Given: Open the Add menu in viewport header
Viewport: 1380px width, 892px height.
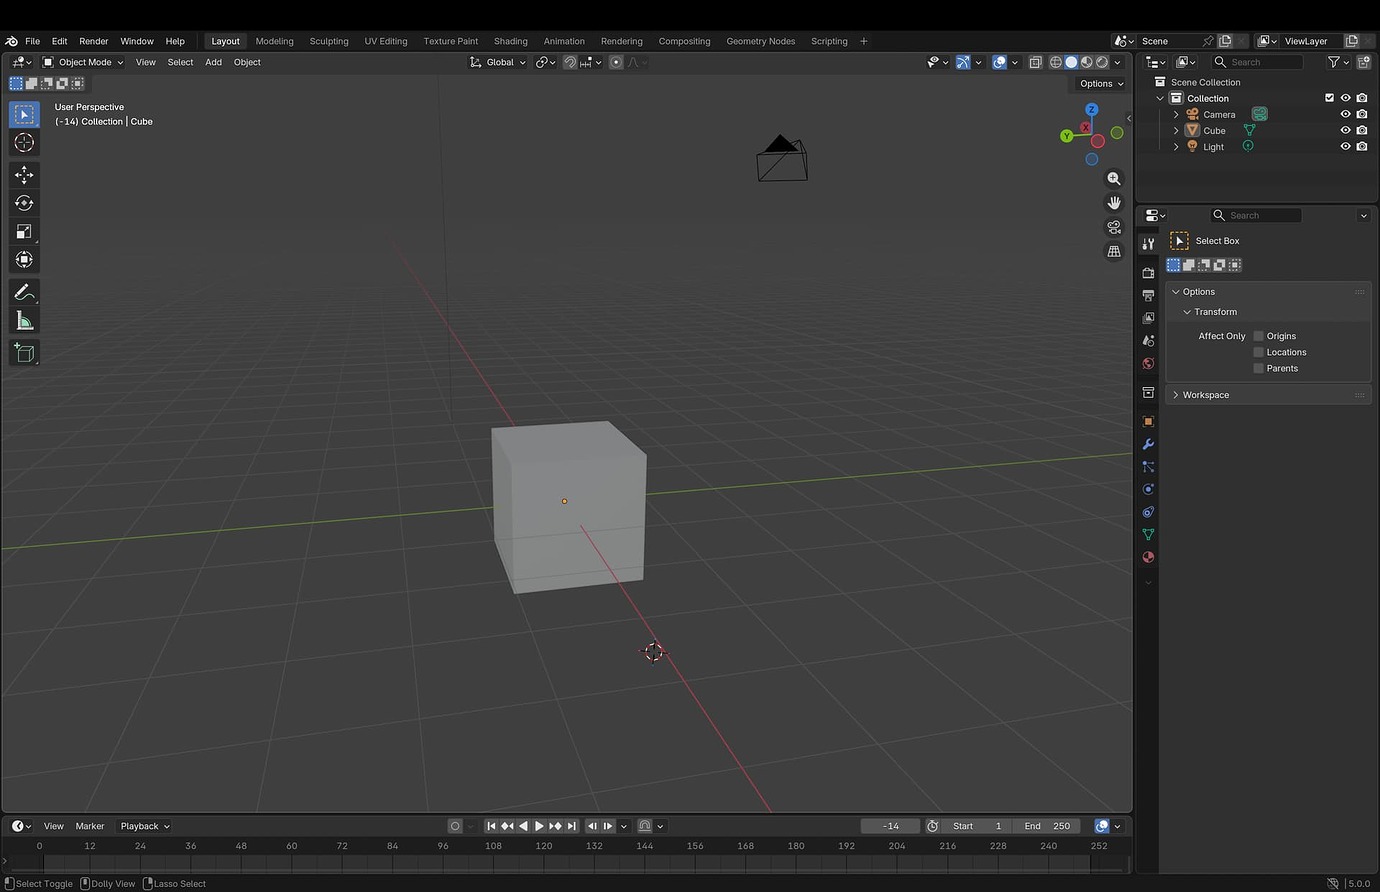Looking at the screenshot, I should tap(213, 62).
